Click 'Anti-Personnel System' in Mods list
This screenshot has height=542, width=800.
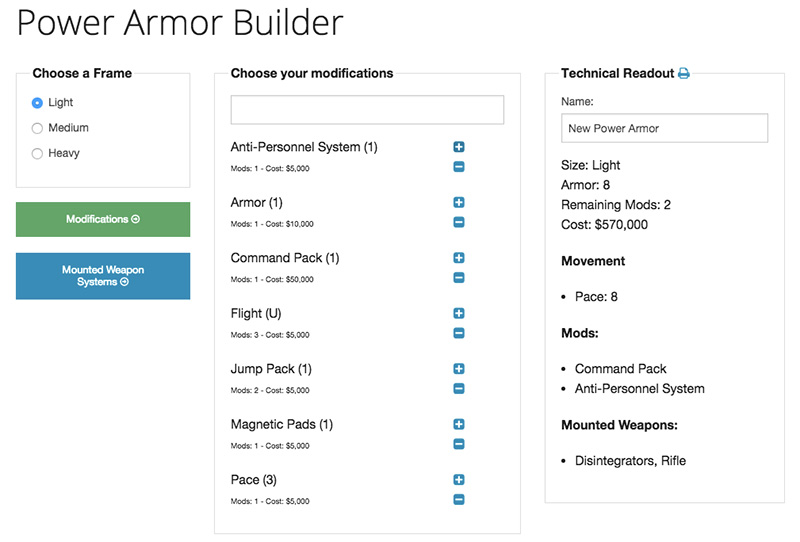[640, 389]
